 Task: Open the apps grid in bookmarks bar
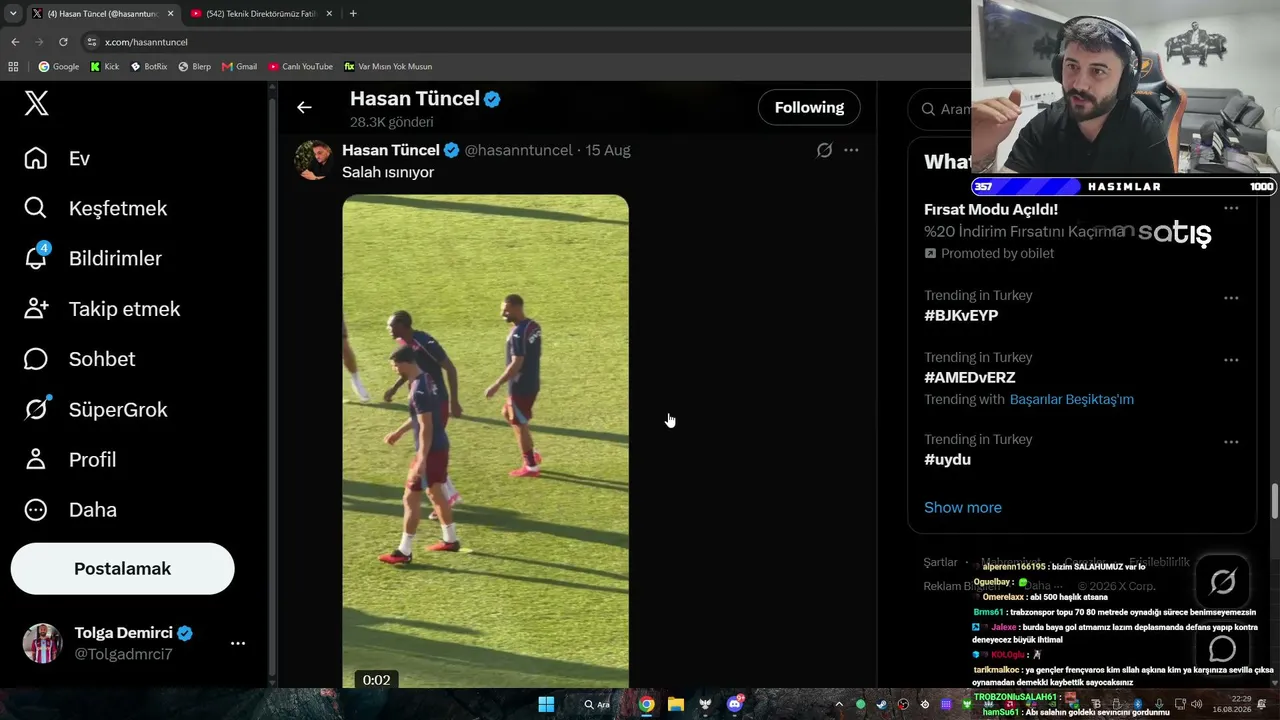[13, 67]
